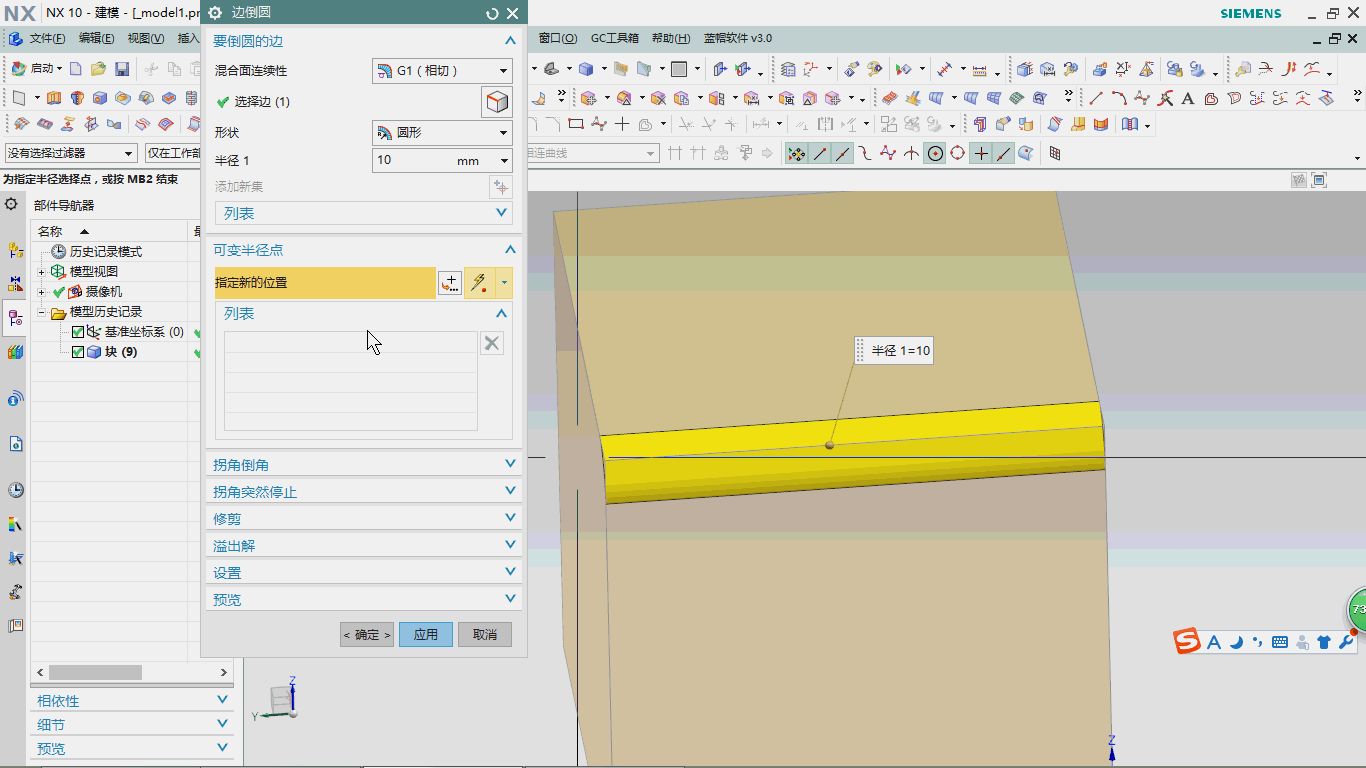The image size is (1366, 768).
Task: Toggle the point on curve snap icon
Action: 1003,153
